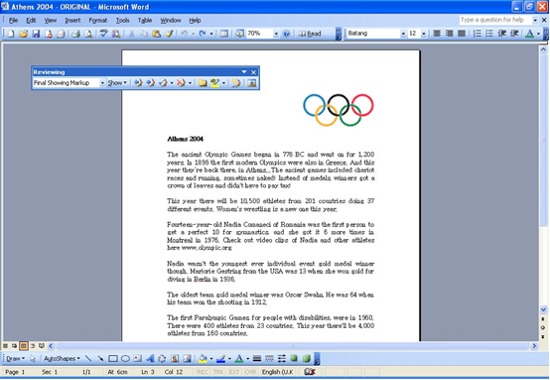This screenshot has height=380, width=550.
Task: Select the Oval shape tool
Action: pos(125,359)
